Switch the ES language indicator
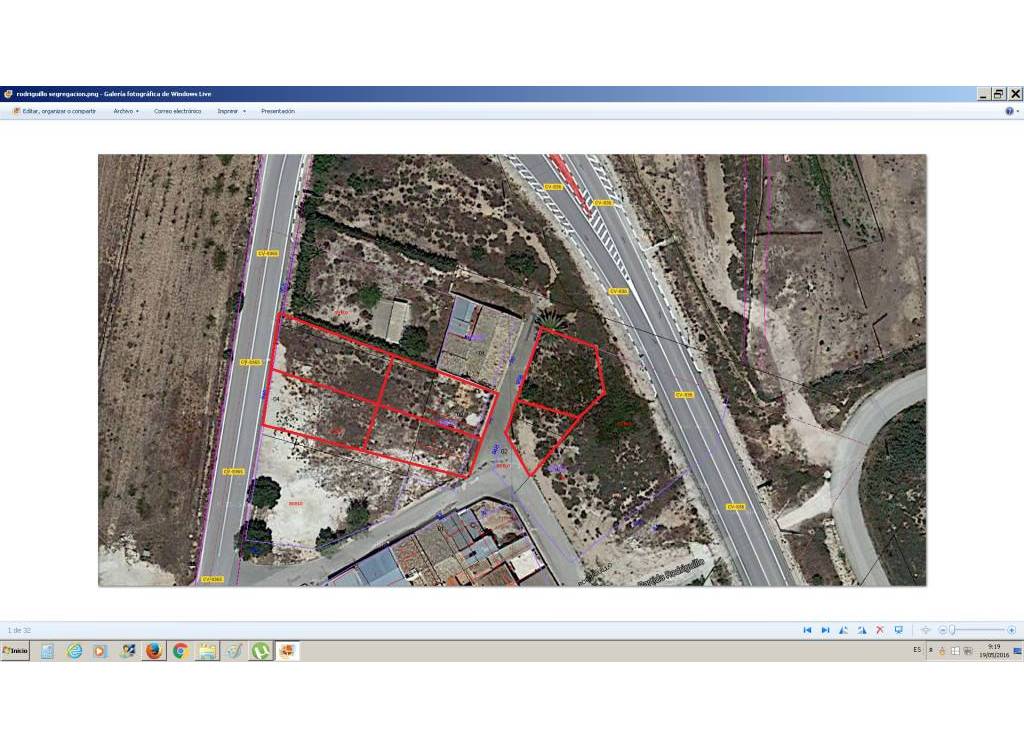Image resolution: width=1024 pixels, height=748 pixels. [x=916, y=652]
